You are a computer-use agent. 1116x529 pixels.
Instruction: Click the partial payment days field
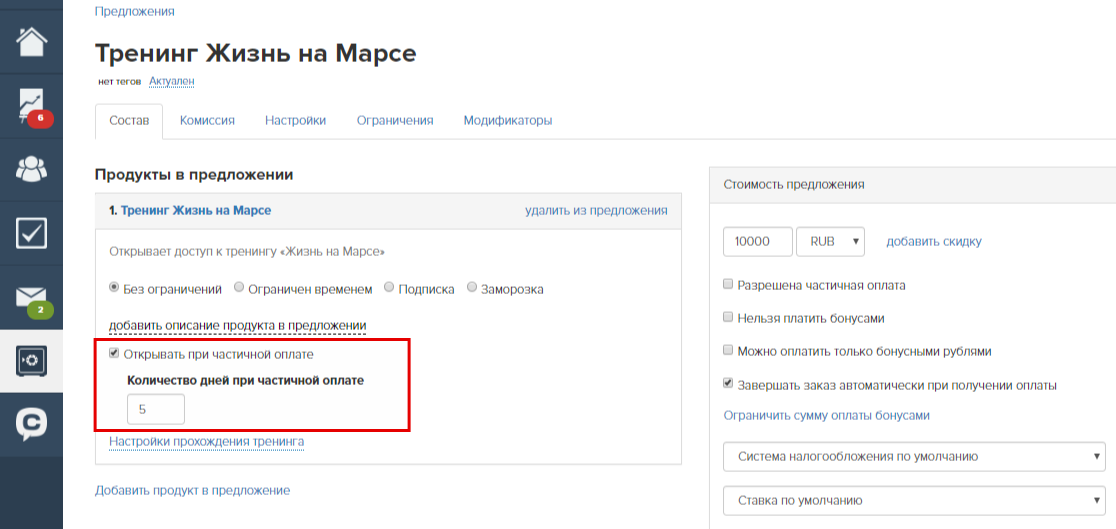[156, 410]
